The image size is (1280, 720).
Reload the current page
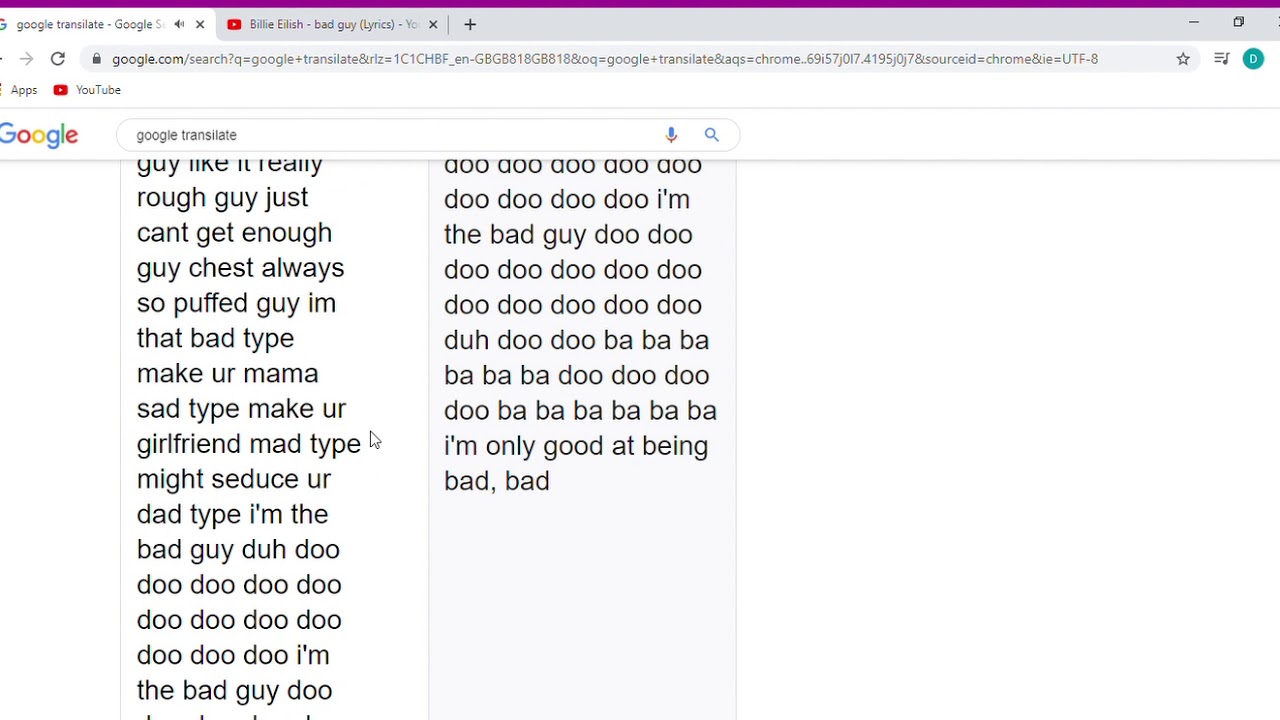click(x=58, y=59)
